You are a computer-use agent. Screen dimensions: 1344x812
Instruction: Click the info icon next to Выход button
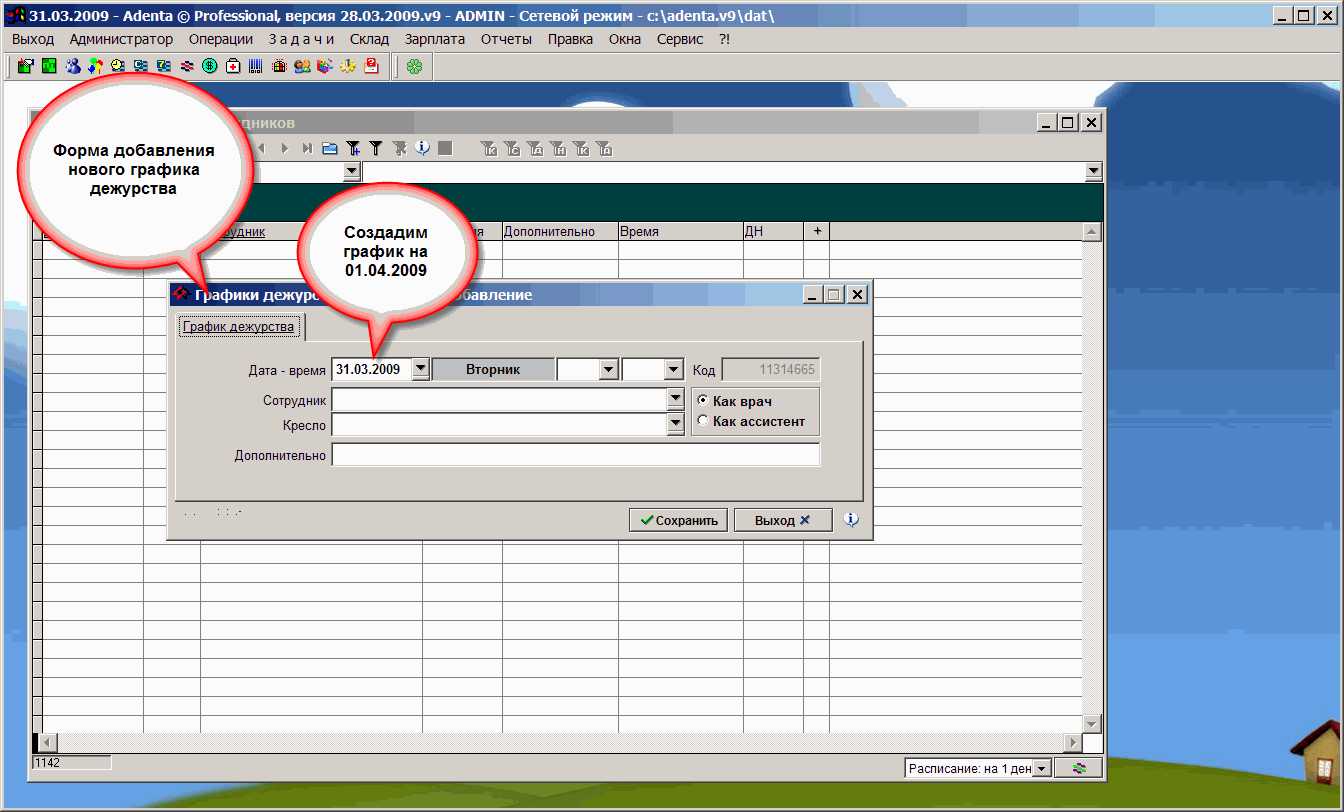[851, 520]
